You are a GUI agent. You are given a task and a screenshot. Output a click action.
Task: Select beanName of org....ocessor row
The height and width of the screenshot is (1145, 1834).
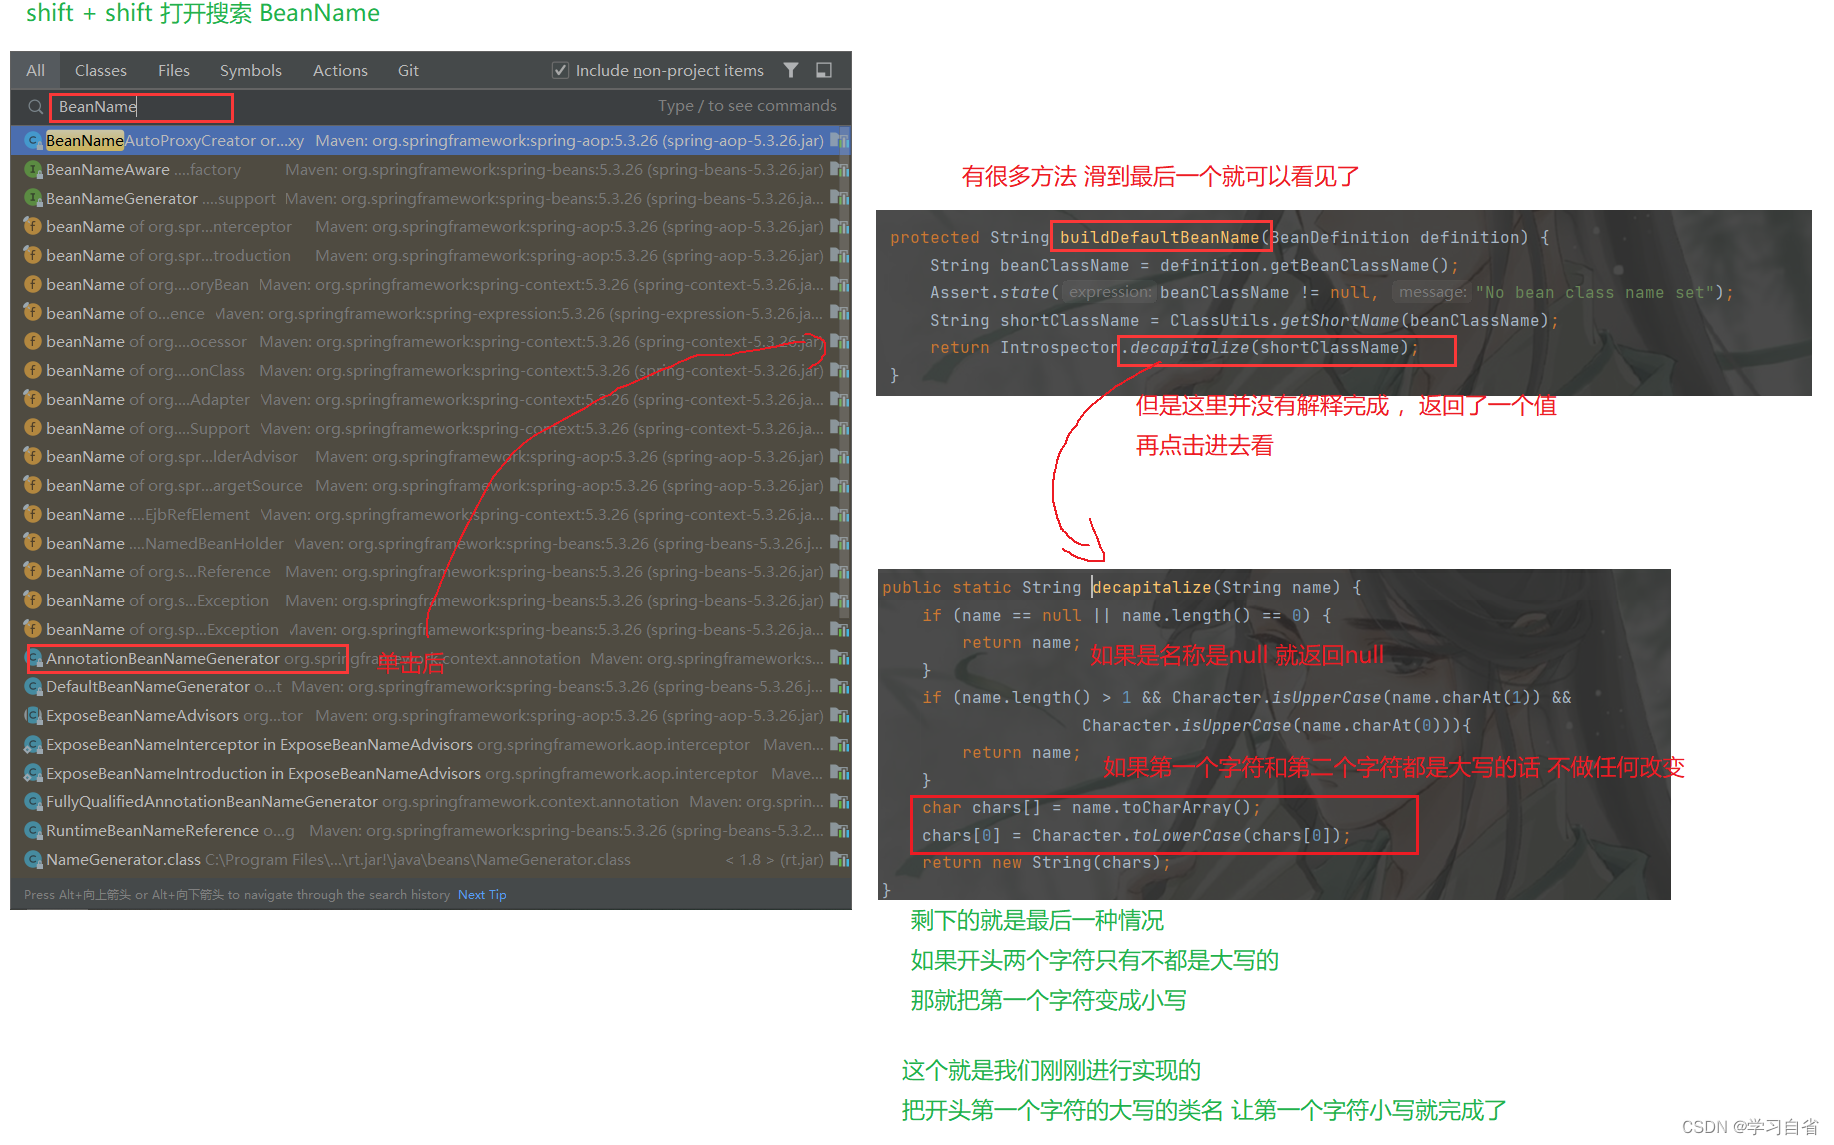click(431, 342)
